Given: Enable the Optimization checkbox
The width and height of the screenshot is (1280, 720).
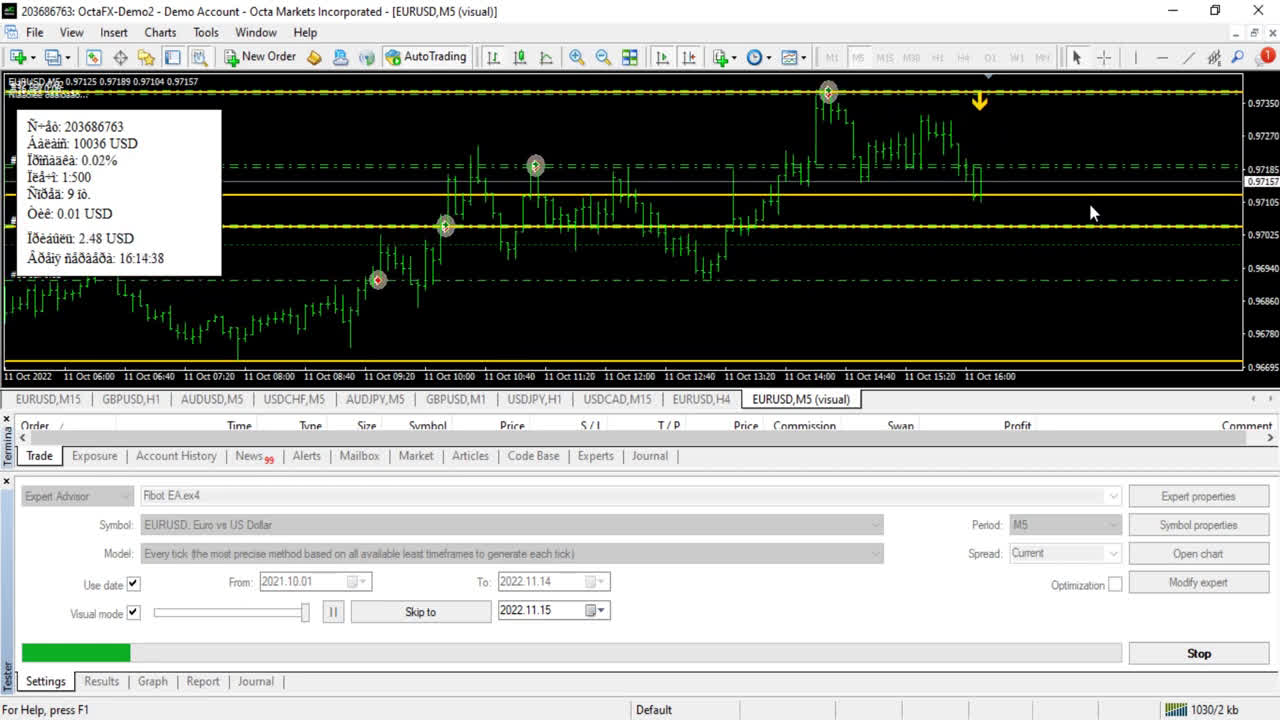Looking at the screenshot, I should coord(1115,584).
